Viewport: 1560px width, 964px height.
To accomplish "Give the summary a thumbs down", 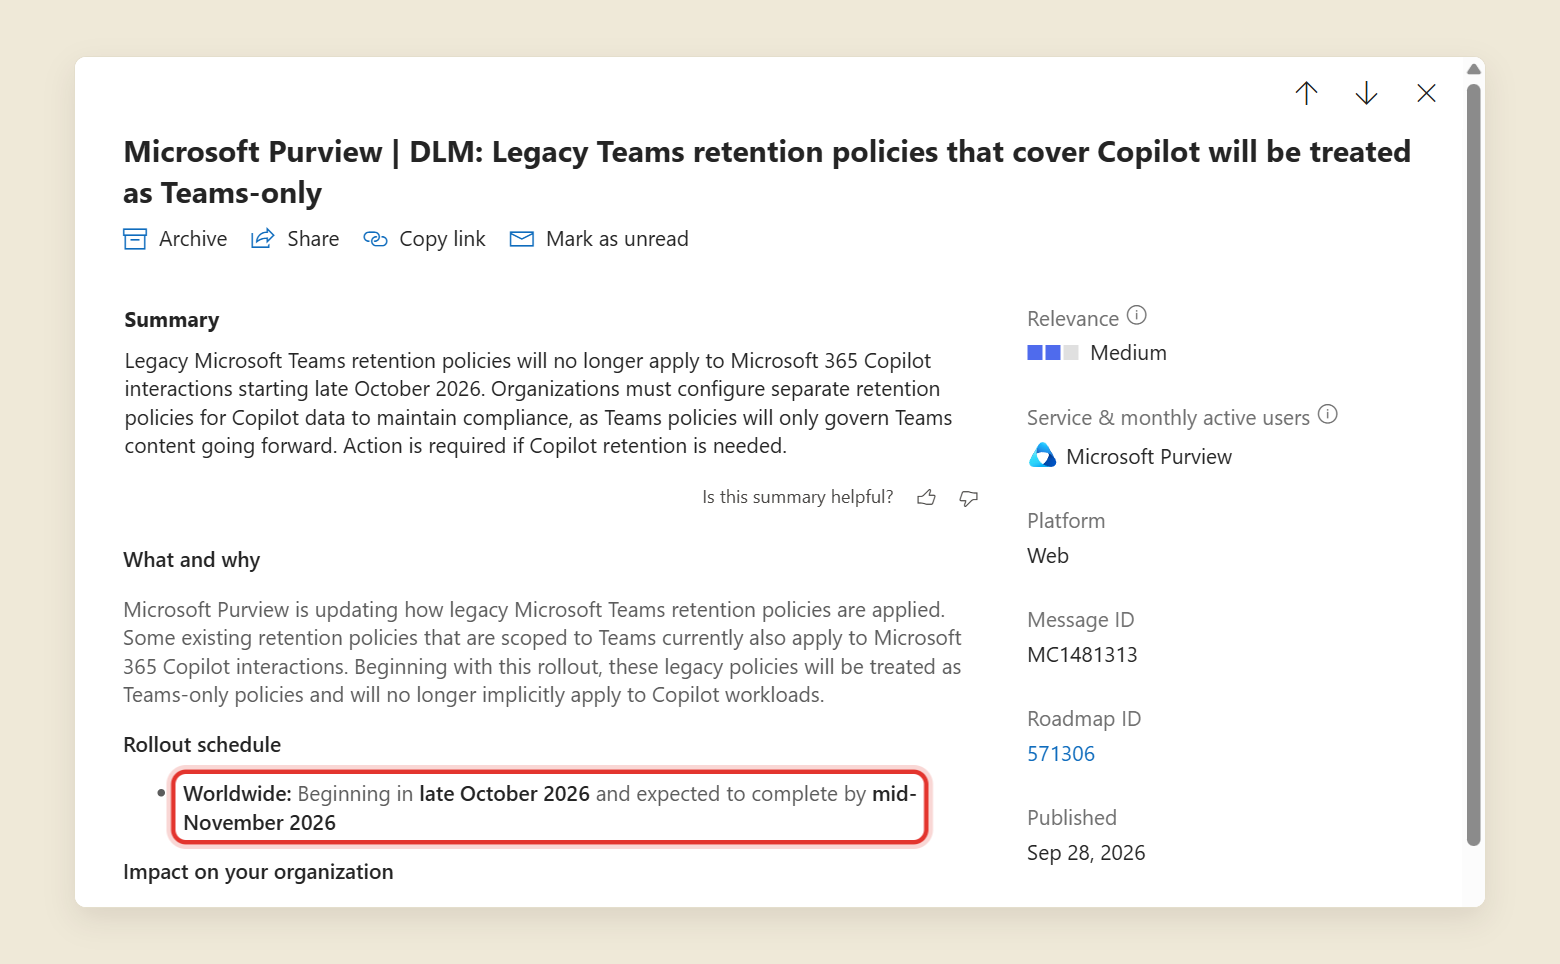I will 968,498.
